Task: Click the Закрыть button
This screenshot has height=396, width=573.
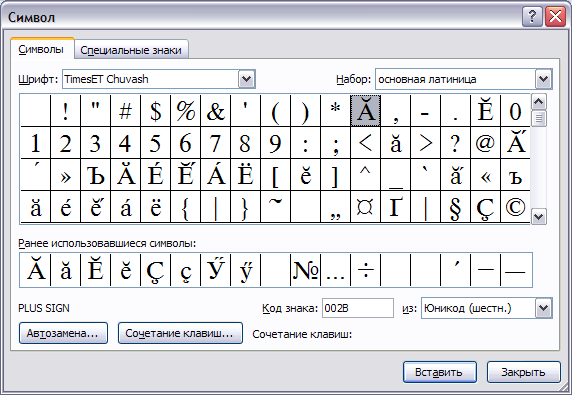Action: tap(524, 372)
